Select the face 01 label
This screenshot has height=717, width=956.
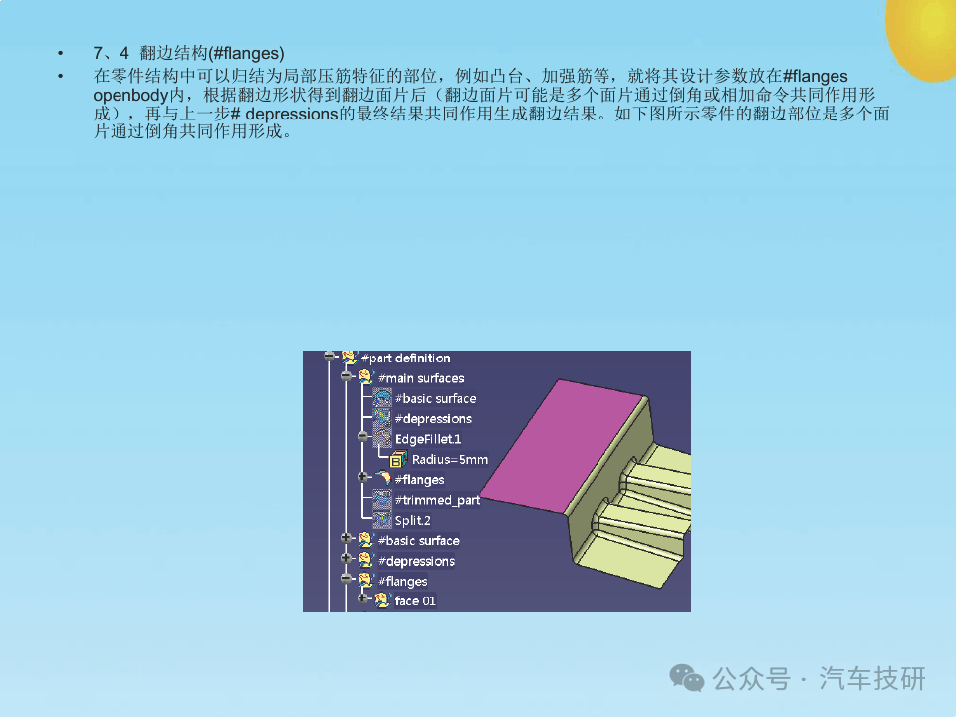[415, 601]
